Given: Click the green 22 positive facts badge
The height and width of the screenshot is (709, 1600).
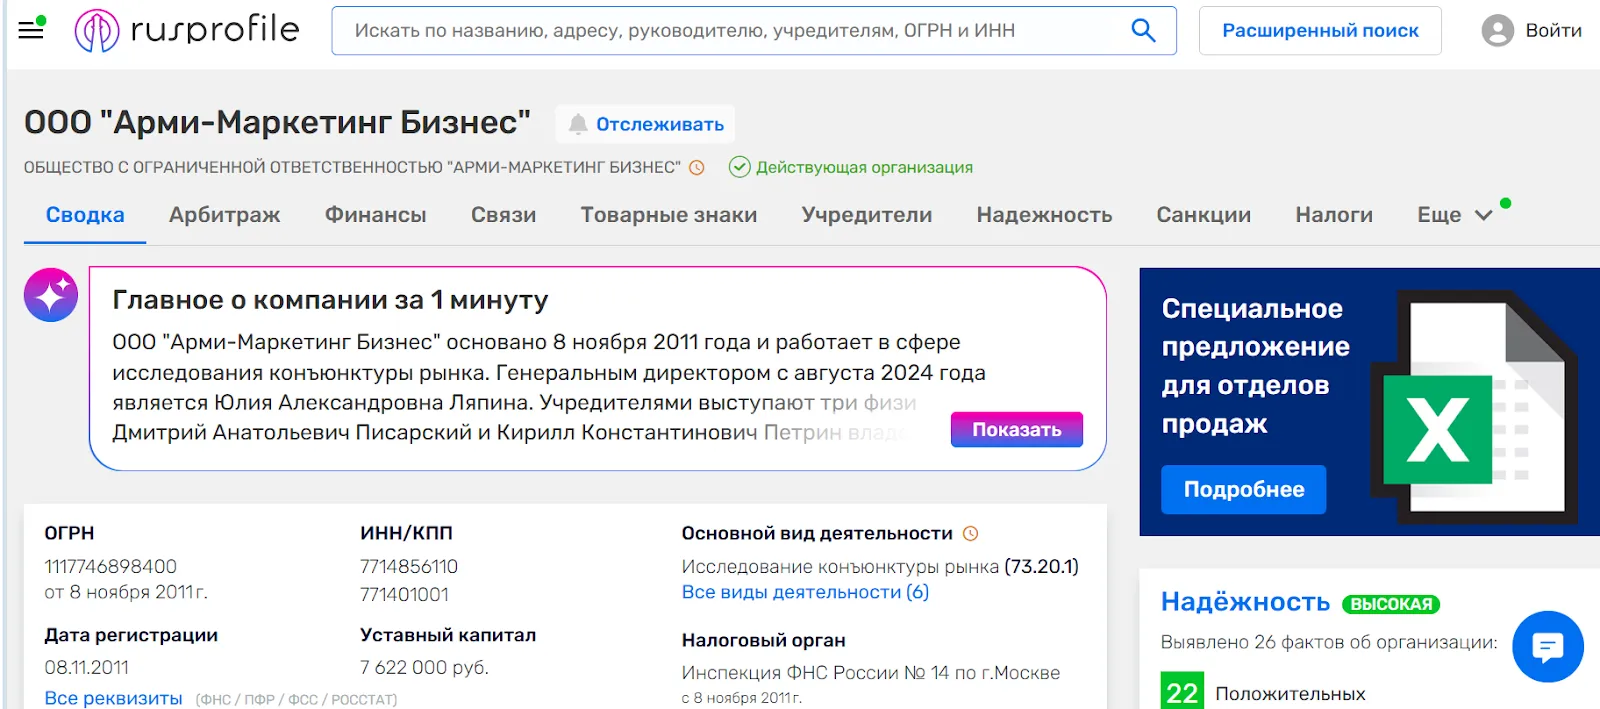Looking at the screenshot, I should click(x=1182, y=692).
